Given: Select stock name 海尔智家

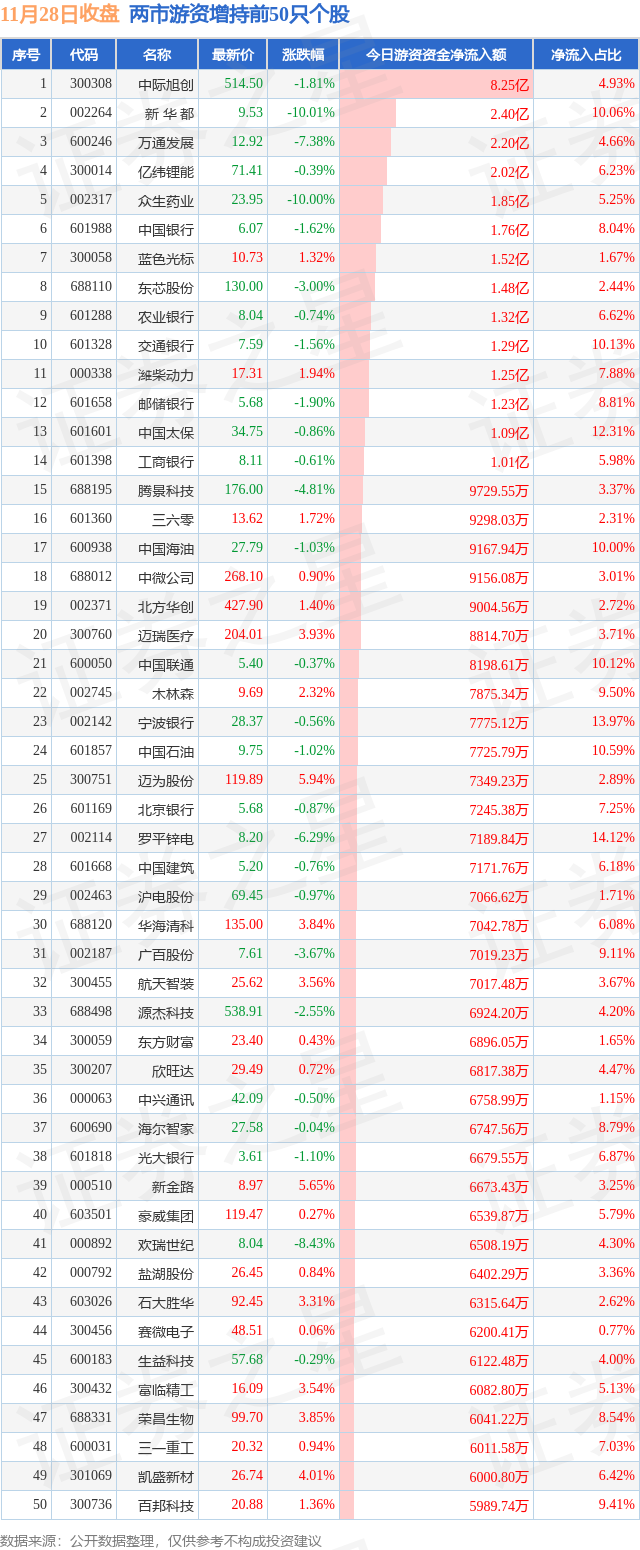Looking at the screenshot, I should 167,1129.
